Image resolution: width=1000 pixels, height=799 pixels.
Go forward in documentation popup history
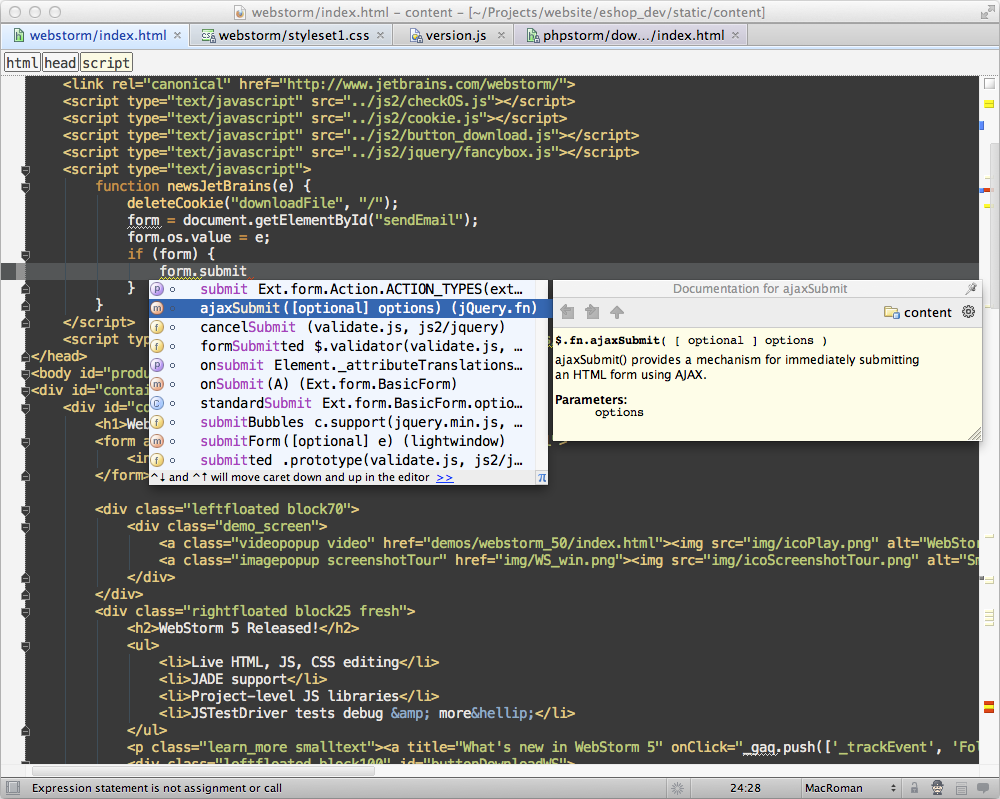[x=592, y=312]
